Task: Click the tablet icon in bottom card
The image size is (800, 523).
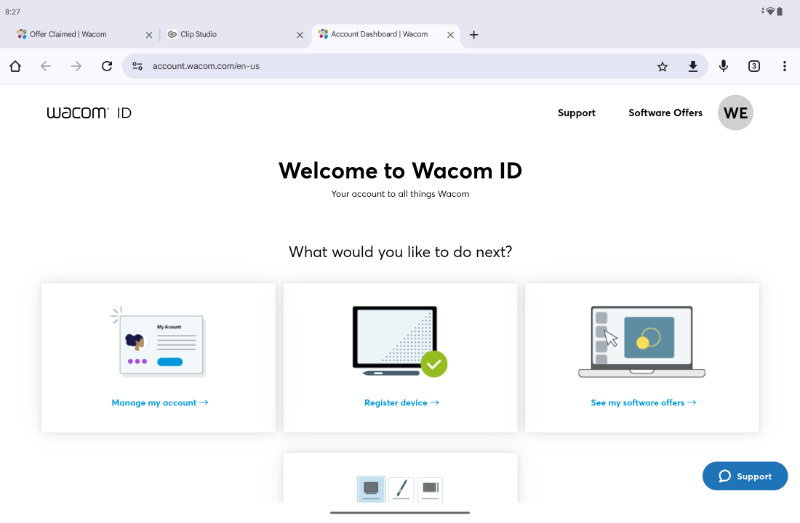Action: tap(430, 489)
